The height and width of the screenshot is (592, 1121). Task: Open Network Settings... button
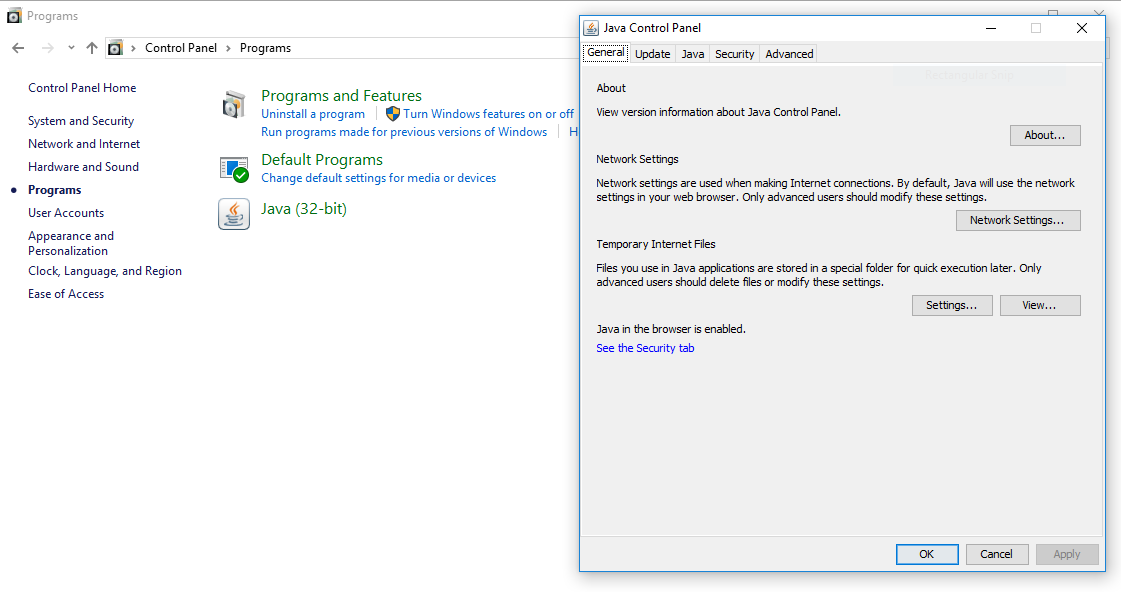point(1018,220)
